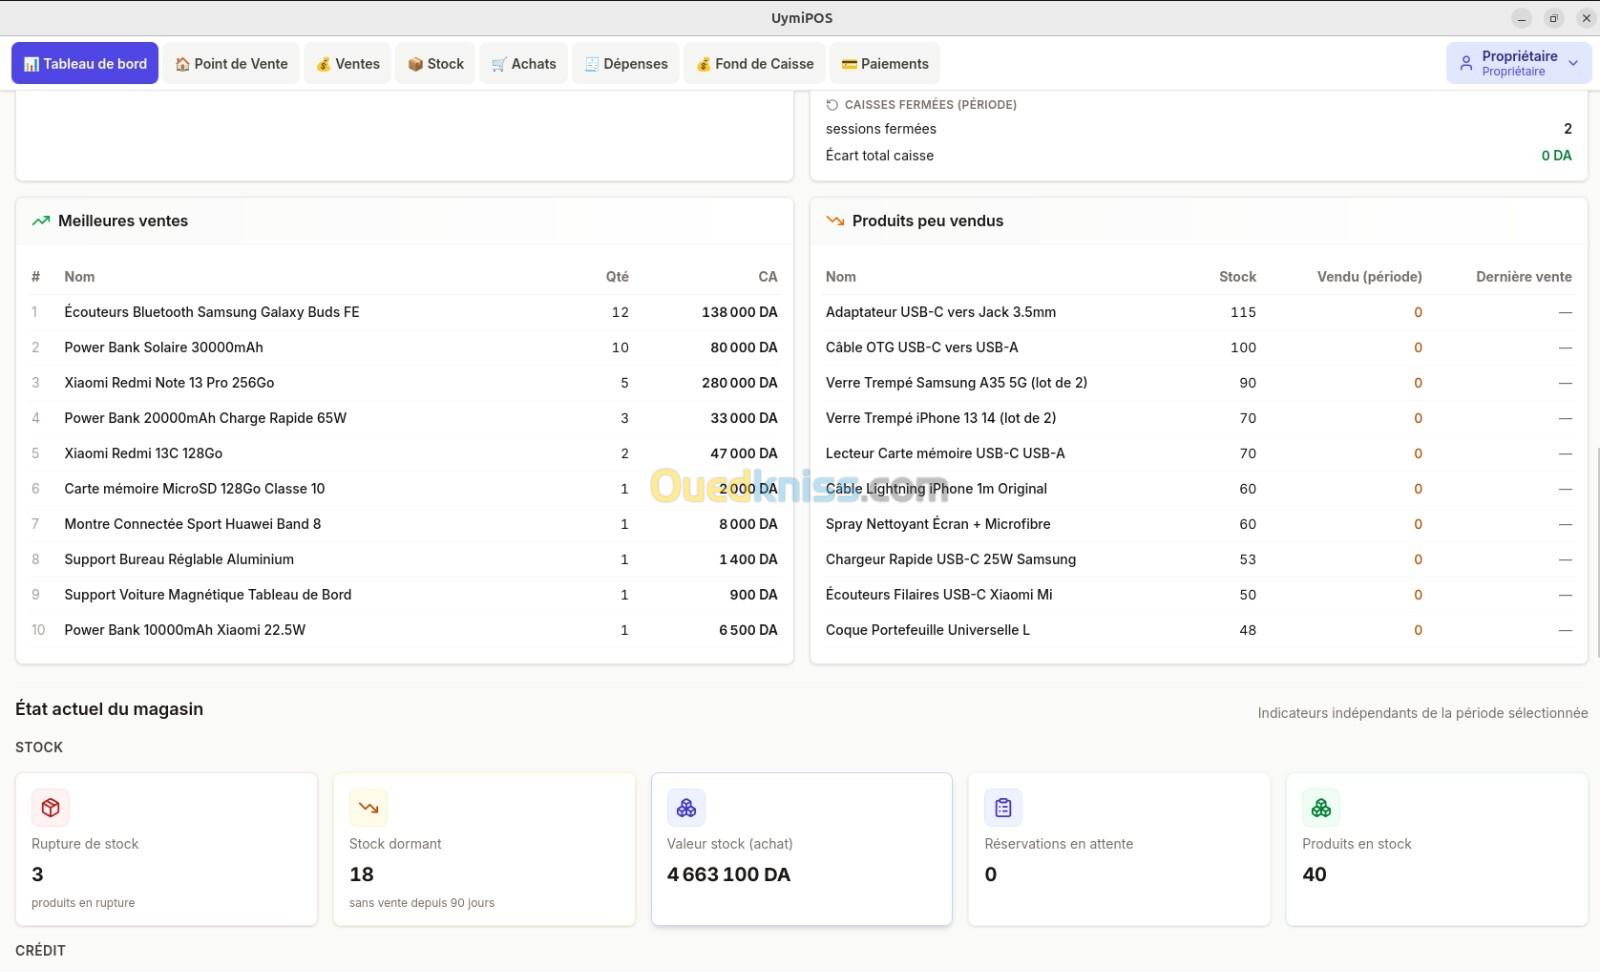Select 'Support Bureau Réglable Aluminium' row
Screen dimensions: 1600x972
click(x=404, y=559)
